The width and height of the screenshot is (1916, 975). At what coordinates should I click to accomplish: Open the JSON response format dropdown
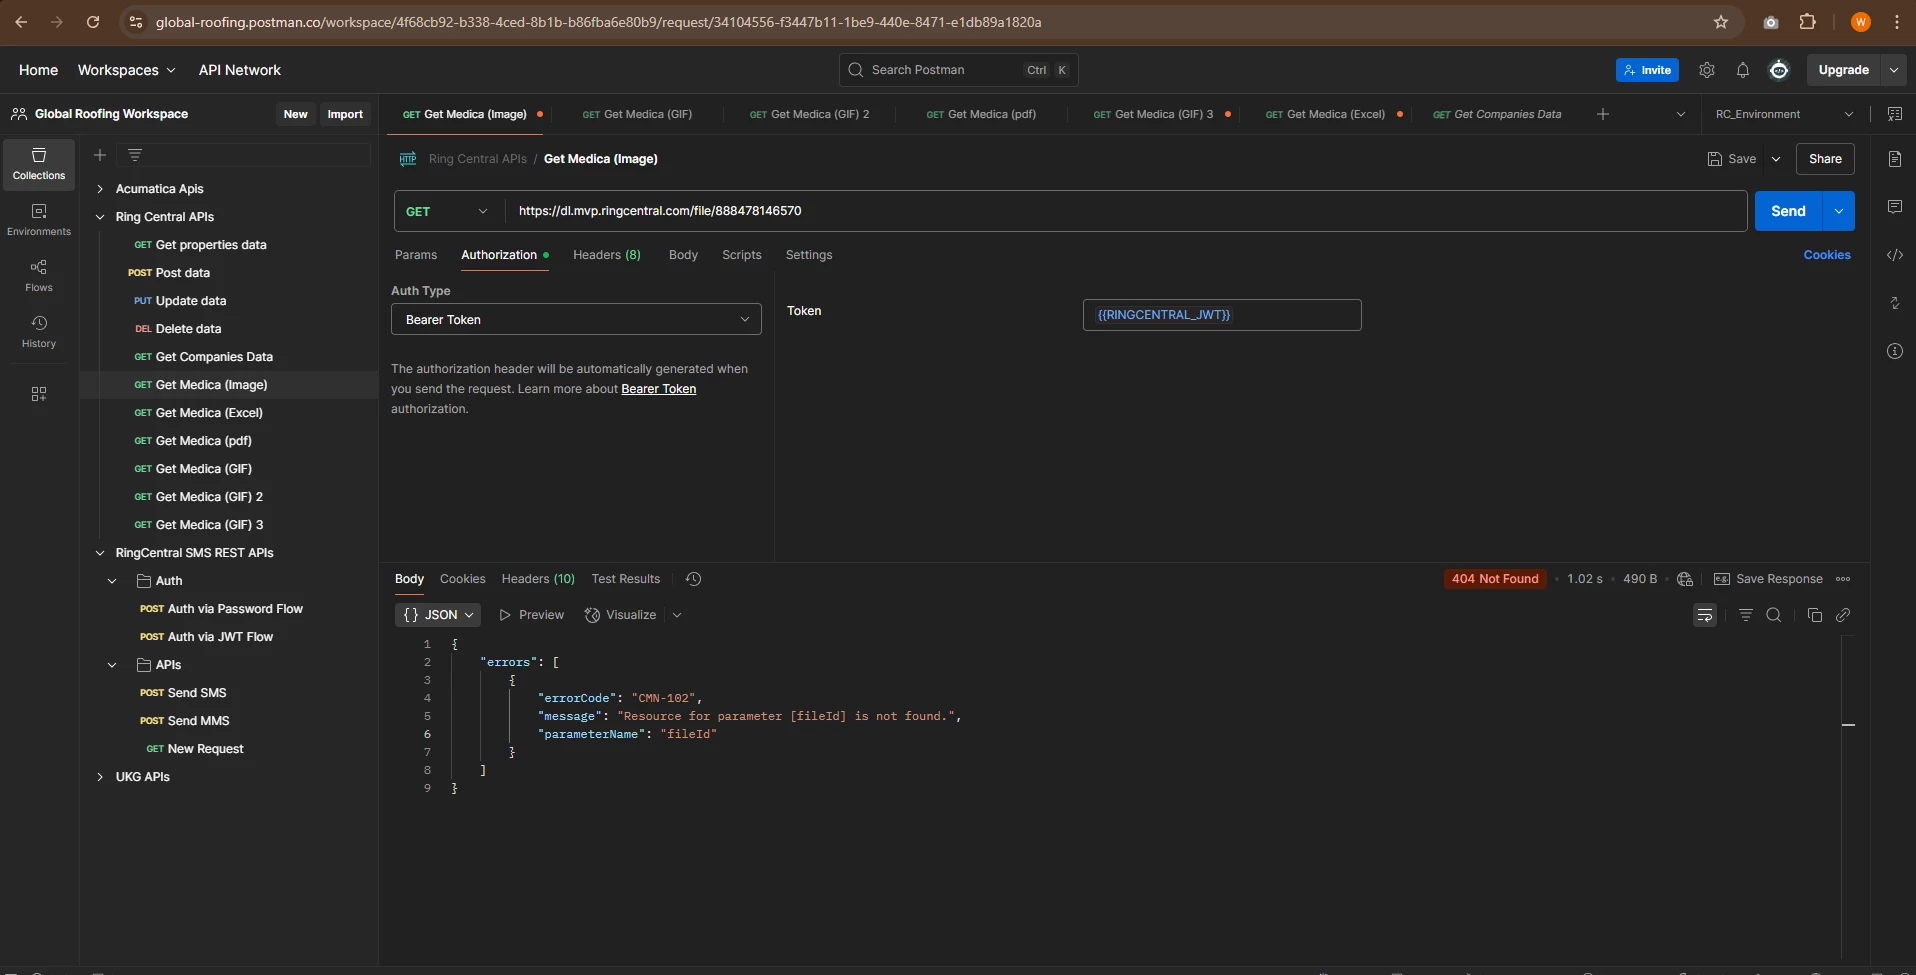click(x=438, y=615)
